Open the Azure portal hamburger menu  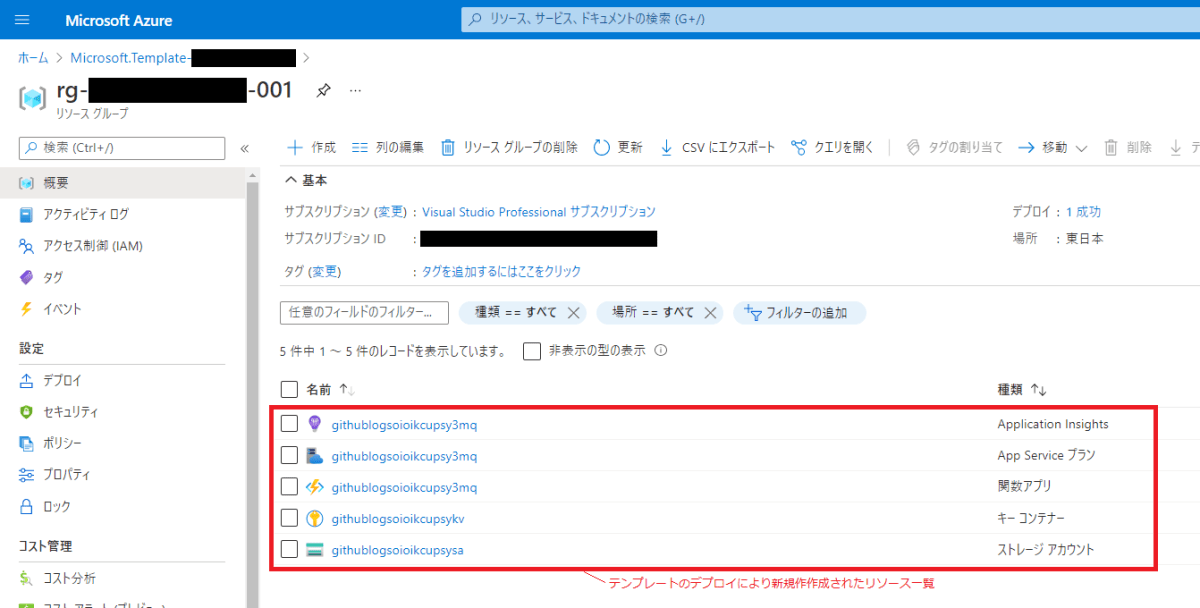23,20
